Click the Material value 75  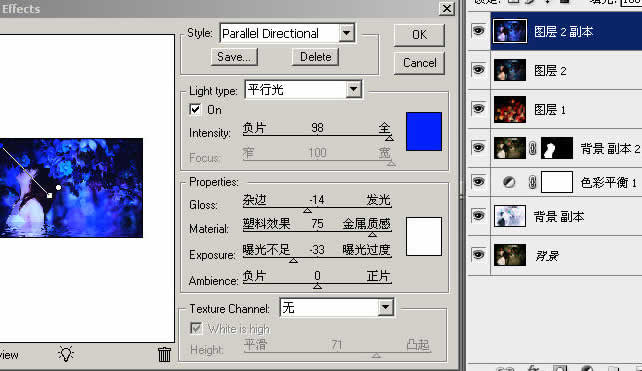317,224
